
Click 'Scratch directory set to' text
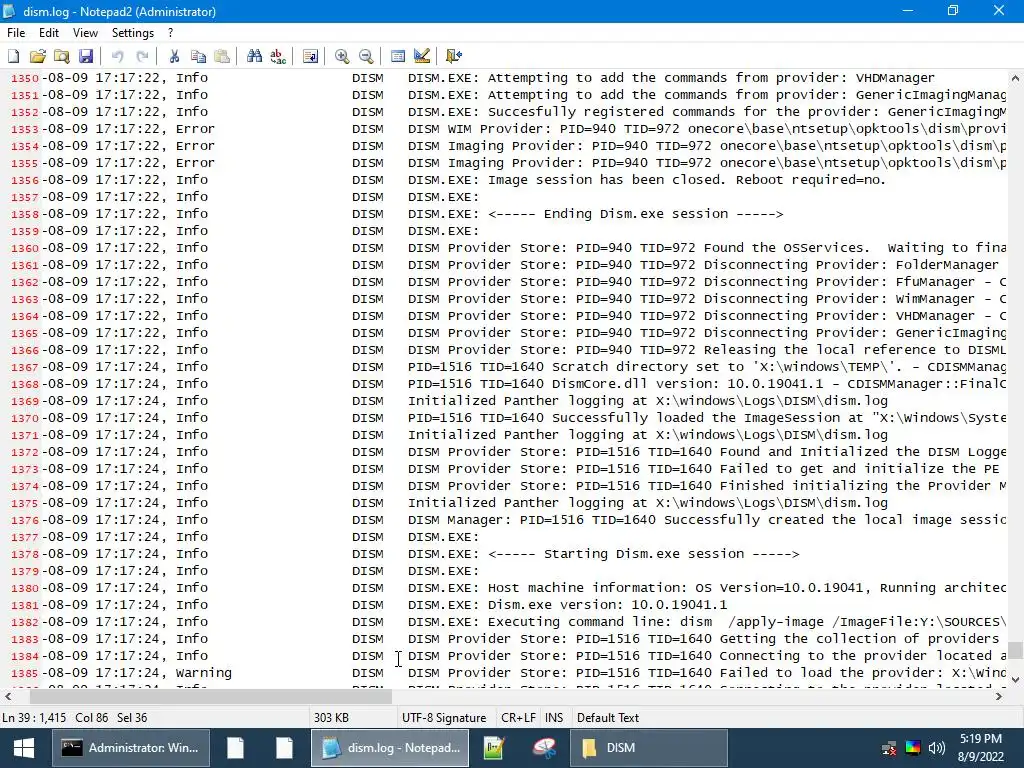tap(648, 367)
